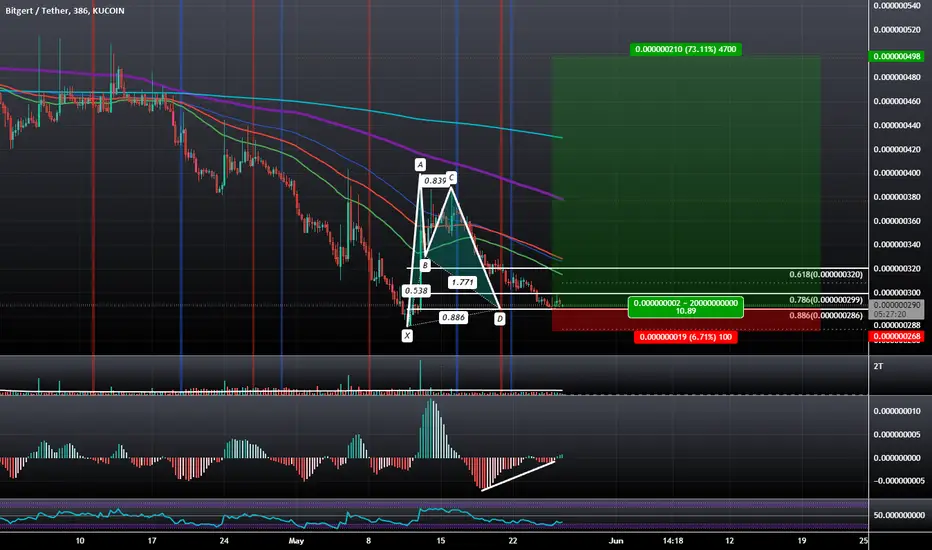The image size is (932, 550).
Task: Click the 0.000000320 price axis label
Action: [x=897, y=269]
